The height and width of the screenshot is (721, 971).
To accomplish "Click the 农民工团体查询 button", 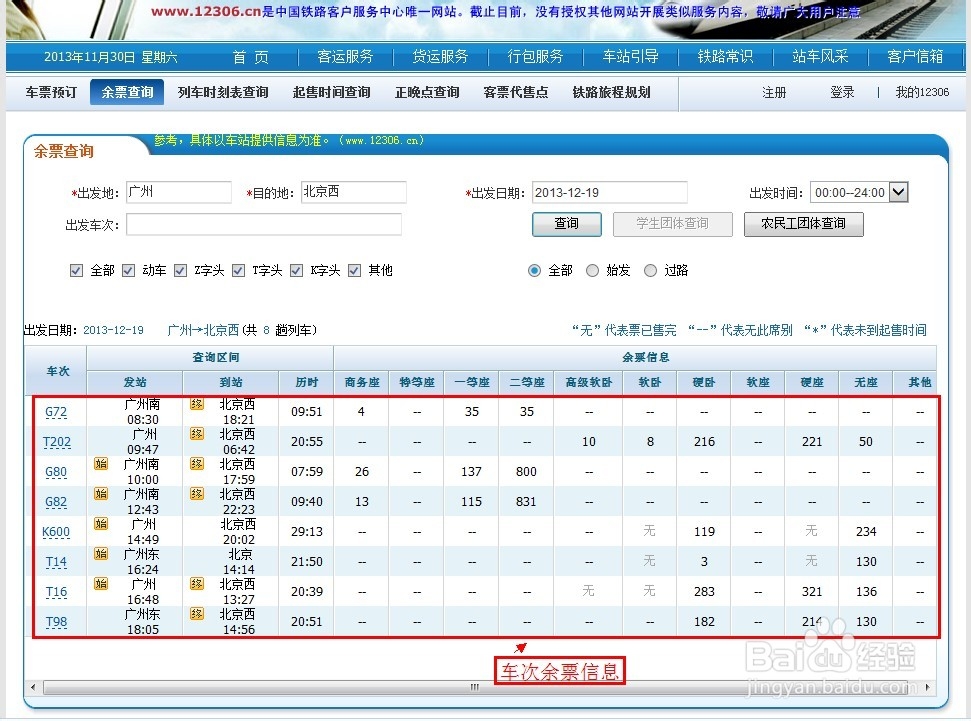I will coord(803,224).
